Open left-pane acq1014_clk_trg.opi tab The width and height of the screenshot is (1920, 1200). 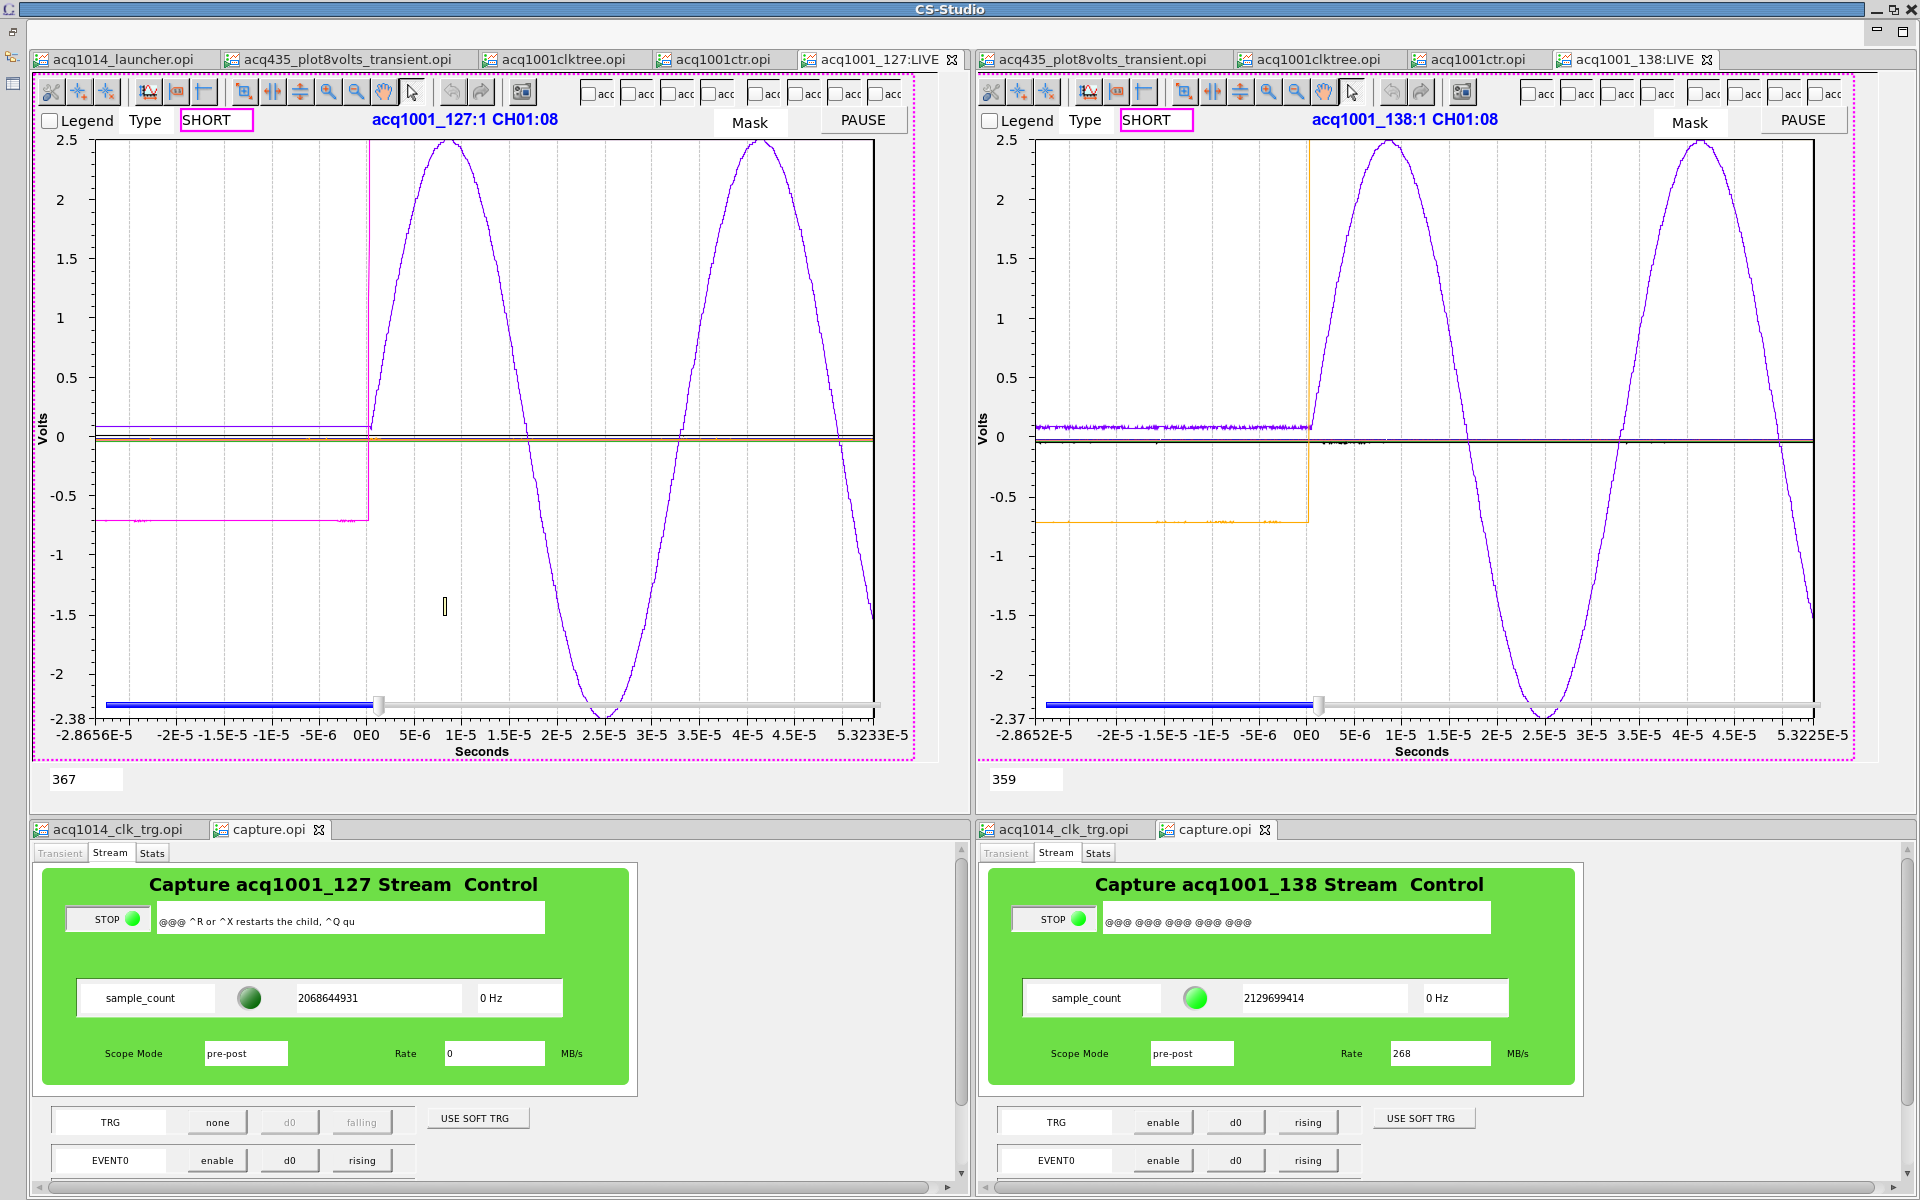(x=118, y=830)
